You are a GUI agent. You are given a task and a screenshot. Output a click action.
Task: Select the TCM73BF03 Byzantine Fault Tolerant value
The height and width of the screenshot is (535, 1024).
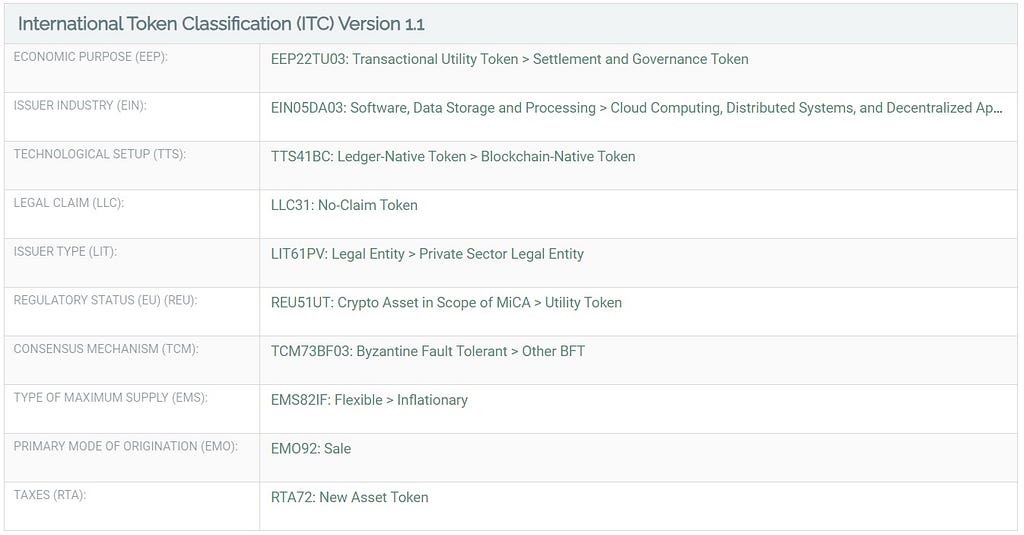428,351
